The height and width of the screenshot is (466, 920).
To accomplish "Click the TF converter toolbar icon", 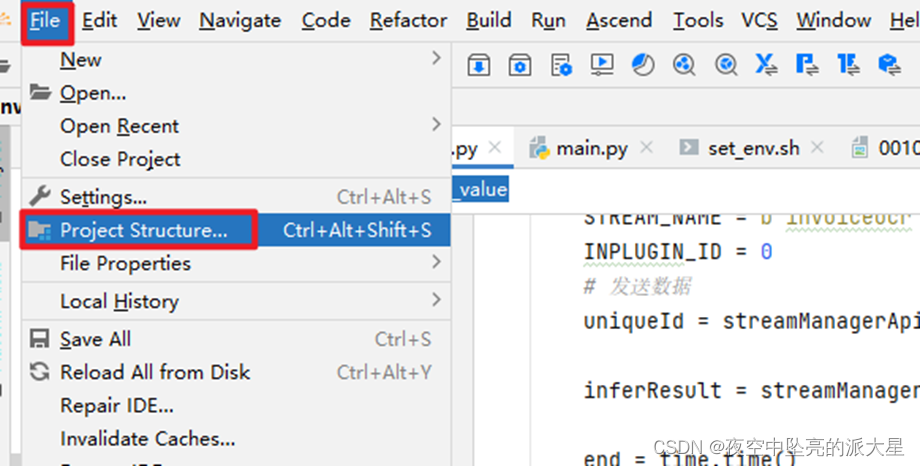I will 848,64.
